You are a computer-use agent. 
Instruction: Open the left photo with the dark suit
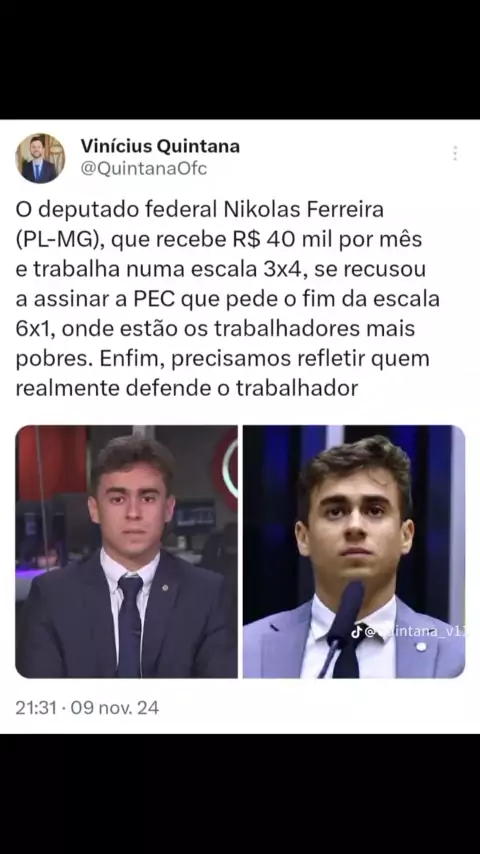pos(126,552)
